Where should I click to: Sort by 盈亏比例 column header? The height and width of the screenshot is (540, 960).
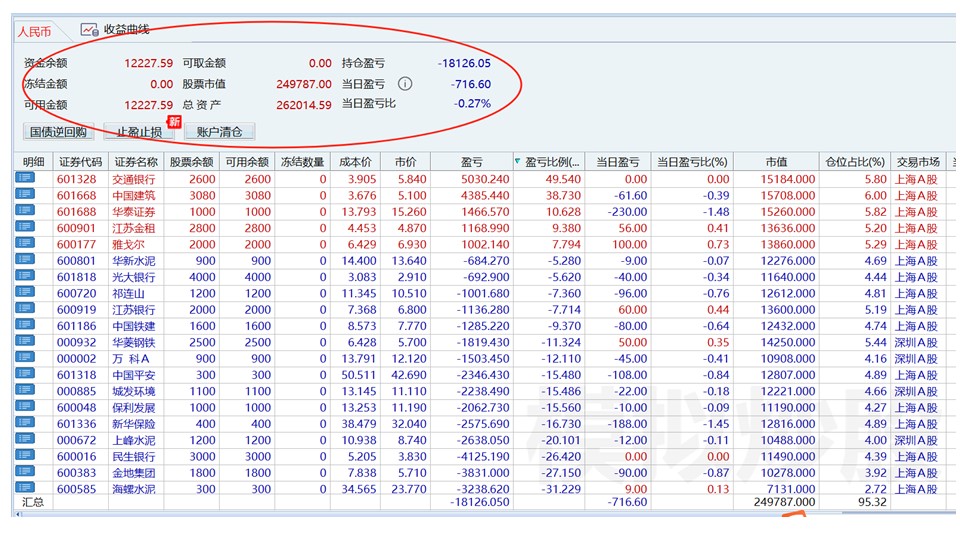click(x=550, y=162)
